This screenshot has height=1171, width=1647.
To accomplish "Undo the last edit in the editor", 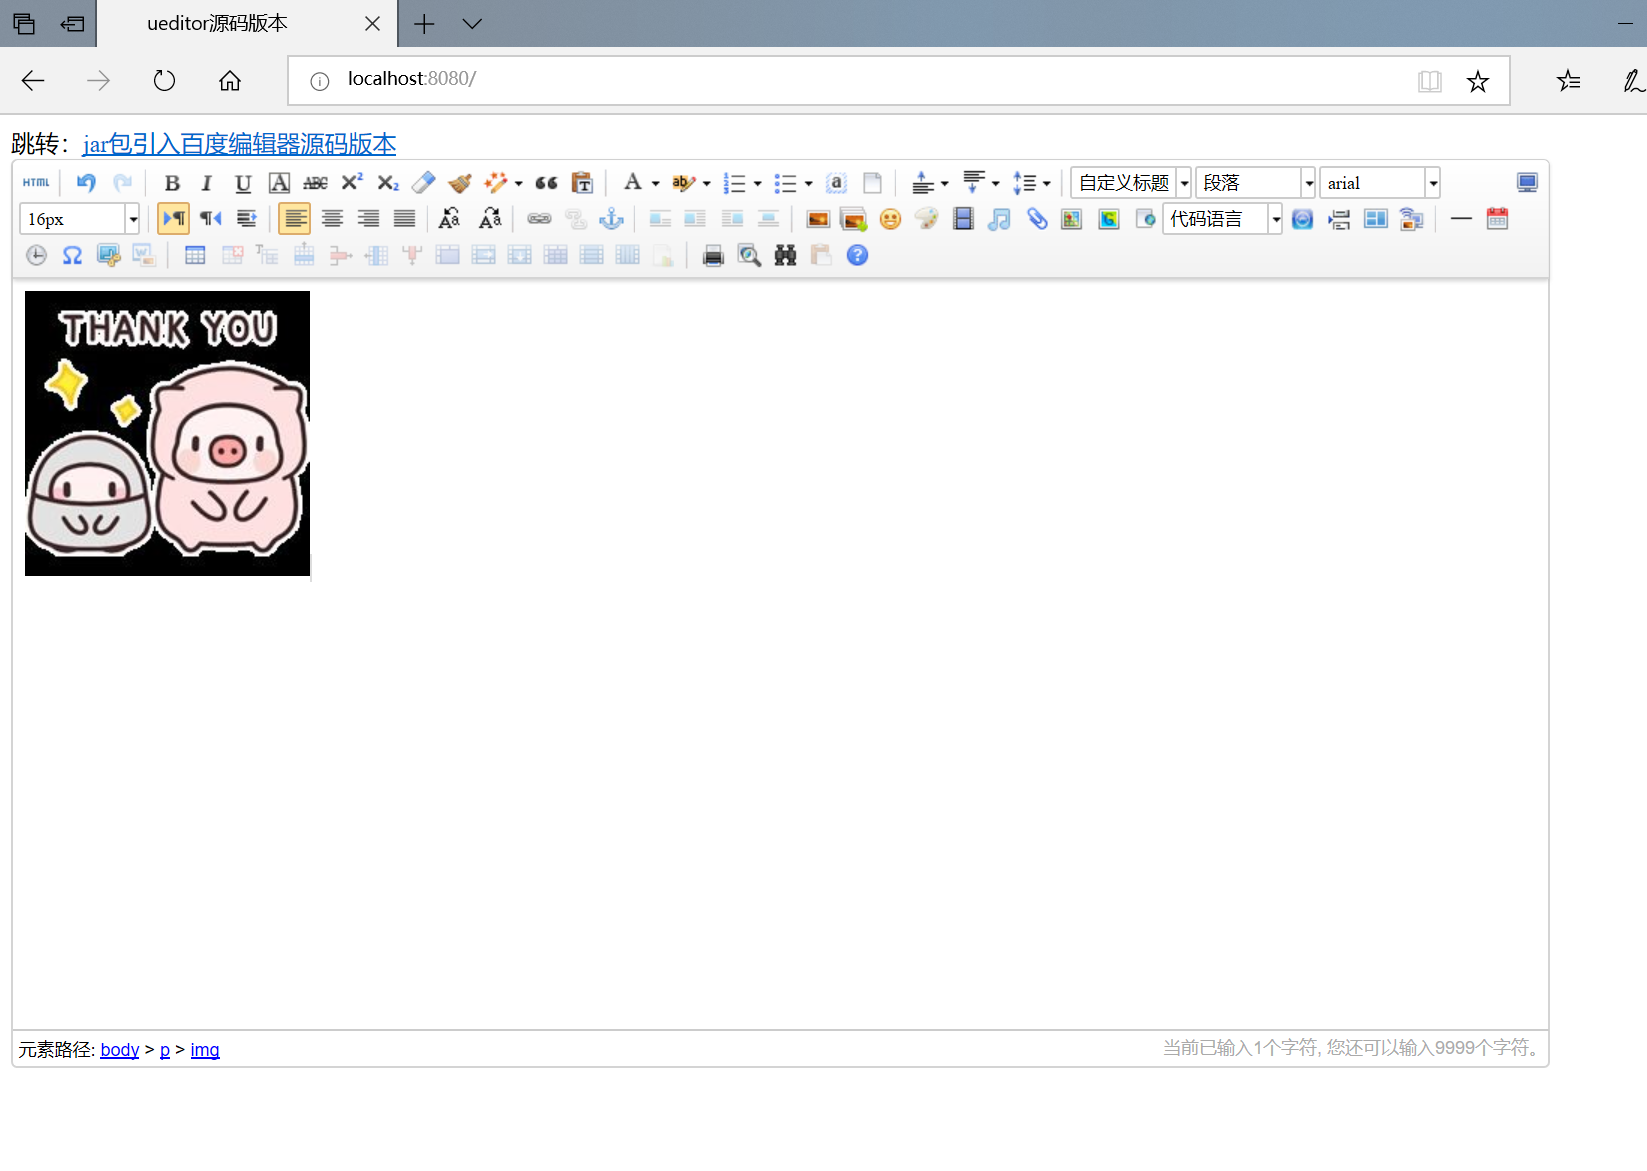I will [86, 183].
